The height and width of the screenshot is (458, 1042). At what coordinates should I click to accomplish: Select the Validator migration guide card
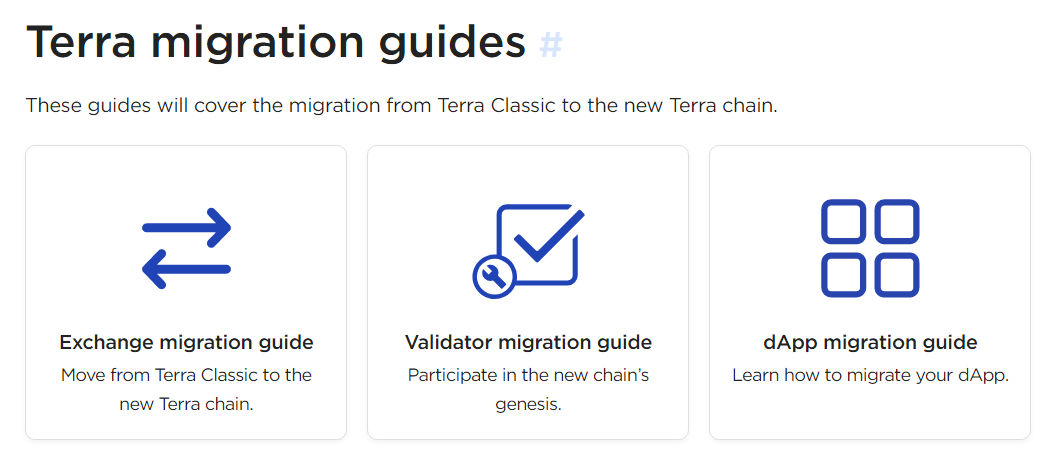[x=528, y=292]
